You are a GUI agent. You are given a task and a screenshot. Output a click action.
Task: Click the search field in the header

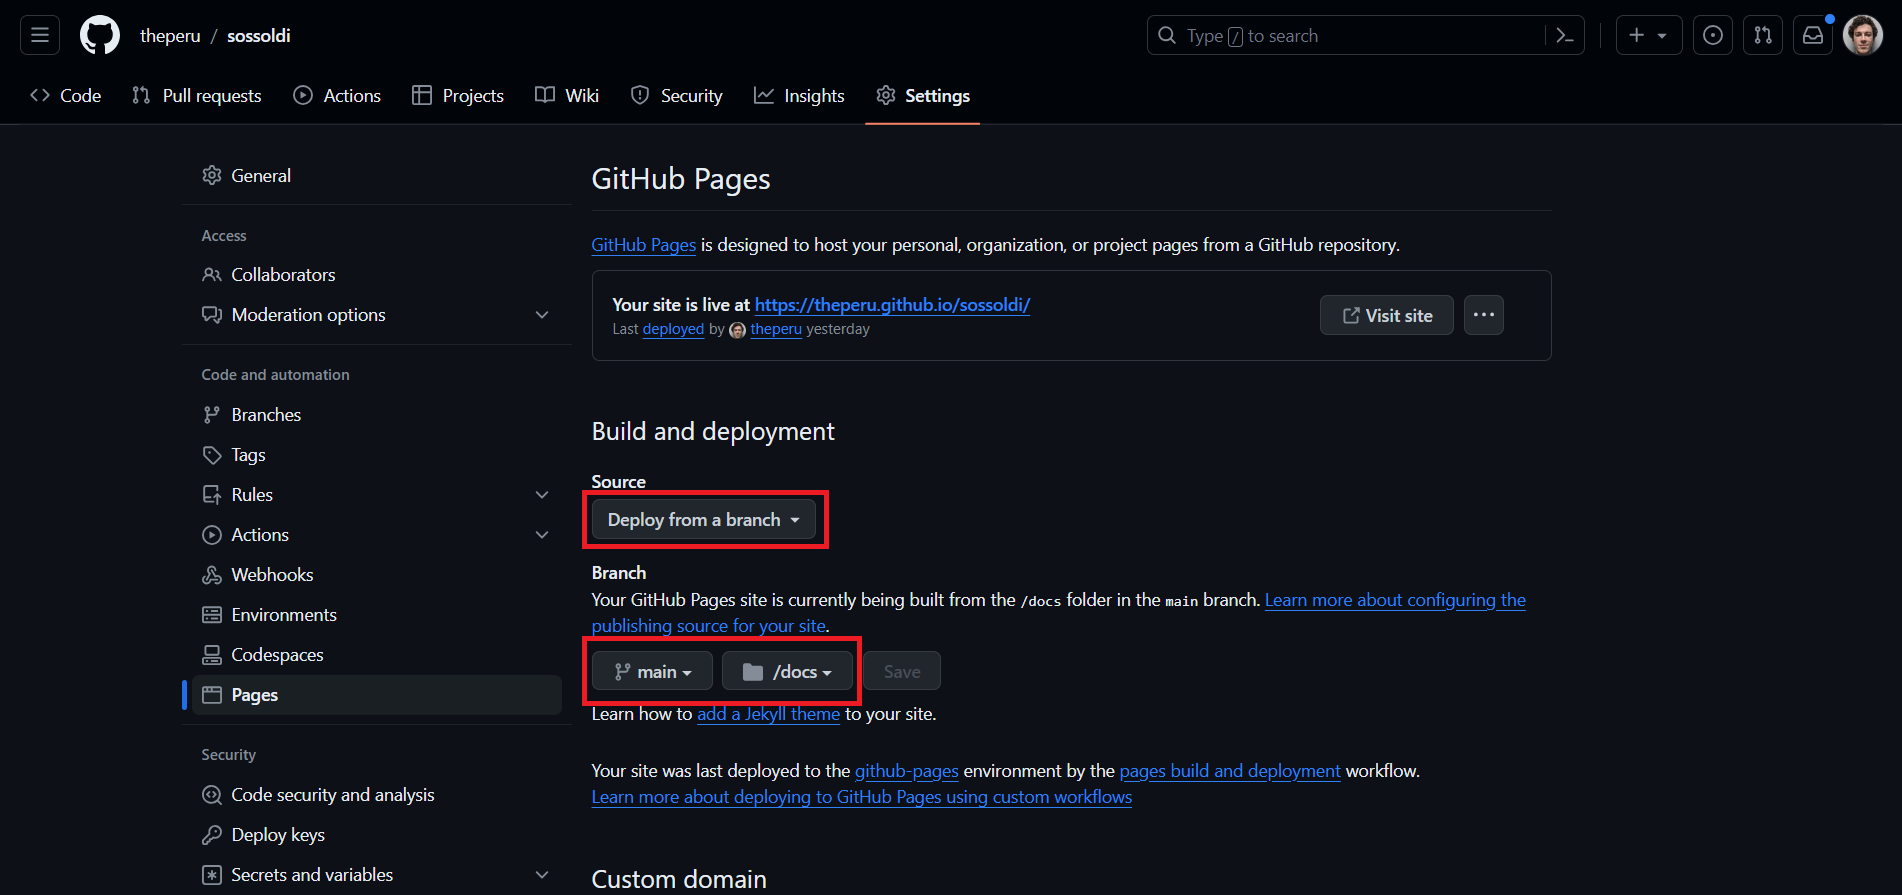(x=1365, y=35)
